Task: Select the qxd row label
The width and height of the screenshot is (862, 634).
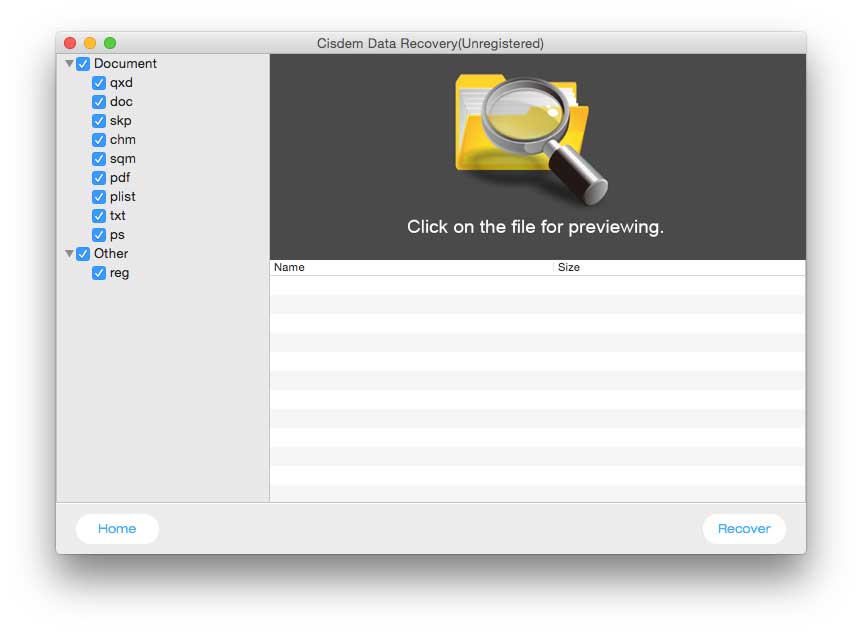Action: pyautogui.click(x=121, y=83)
